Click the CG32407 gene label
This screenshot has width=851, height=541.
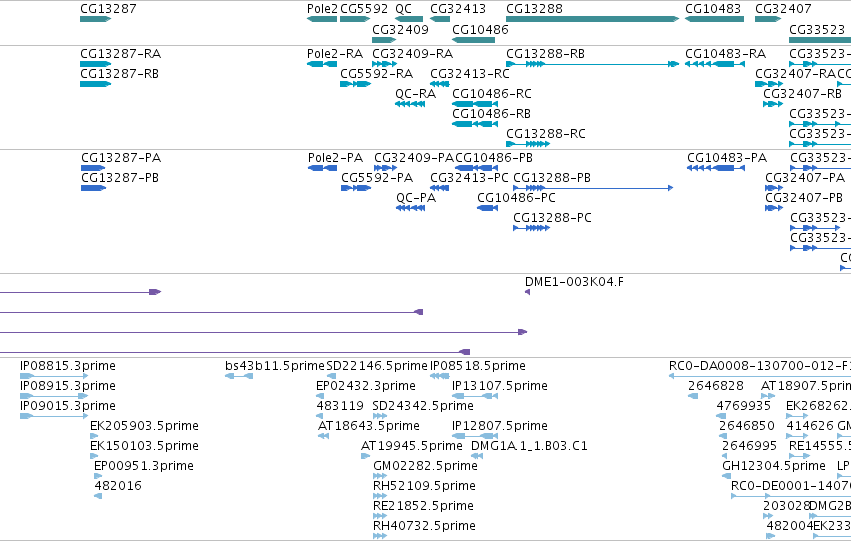point(783,9)
